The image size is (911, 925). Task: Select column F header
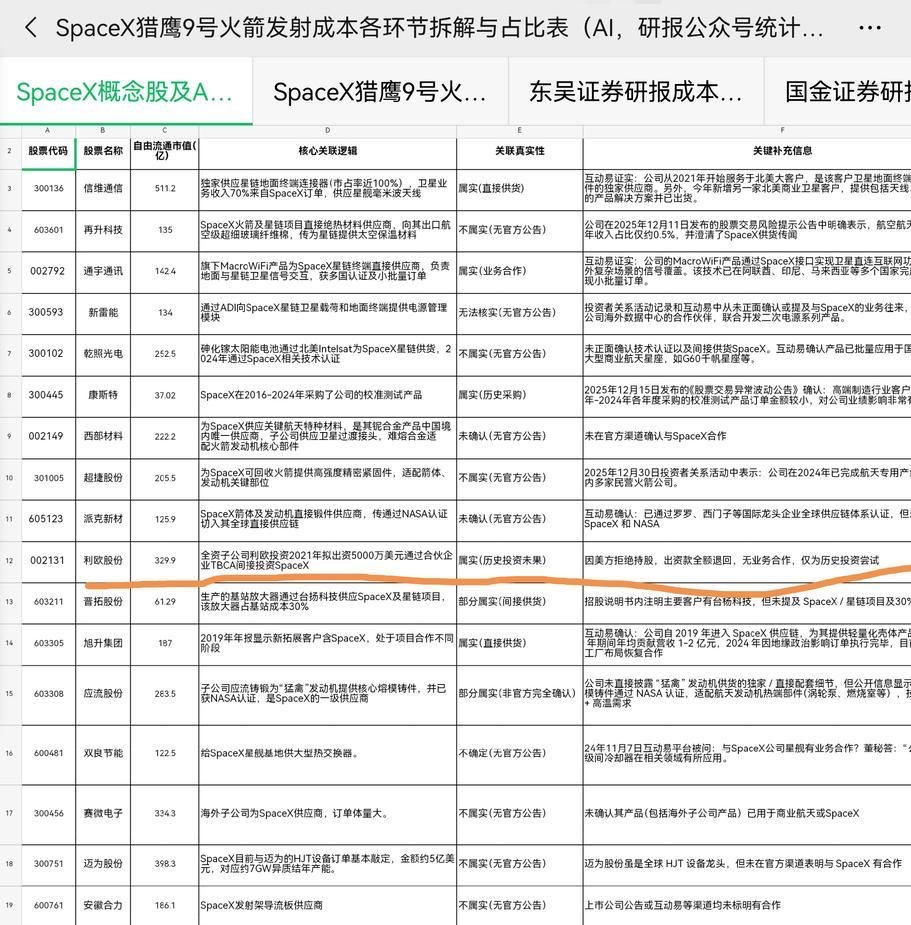[x=747, y=130]
